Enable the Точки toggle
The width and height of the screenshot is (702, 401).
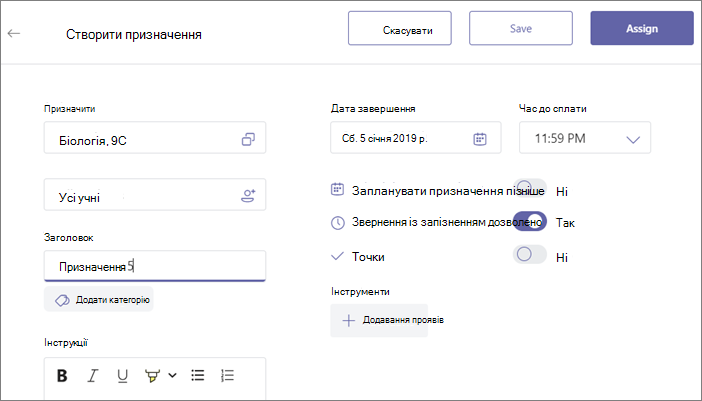click(530, 254)
